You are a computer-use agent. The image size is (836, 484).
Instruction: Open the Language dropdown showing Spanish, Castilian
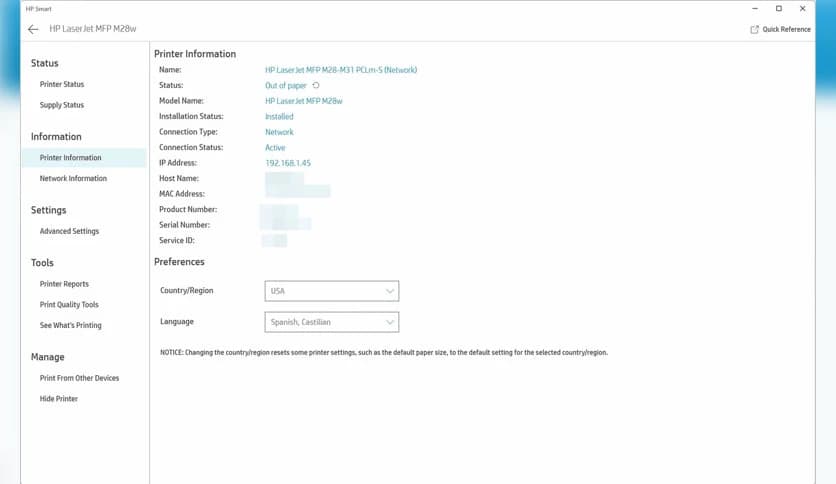[332, 322]
